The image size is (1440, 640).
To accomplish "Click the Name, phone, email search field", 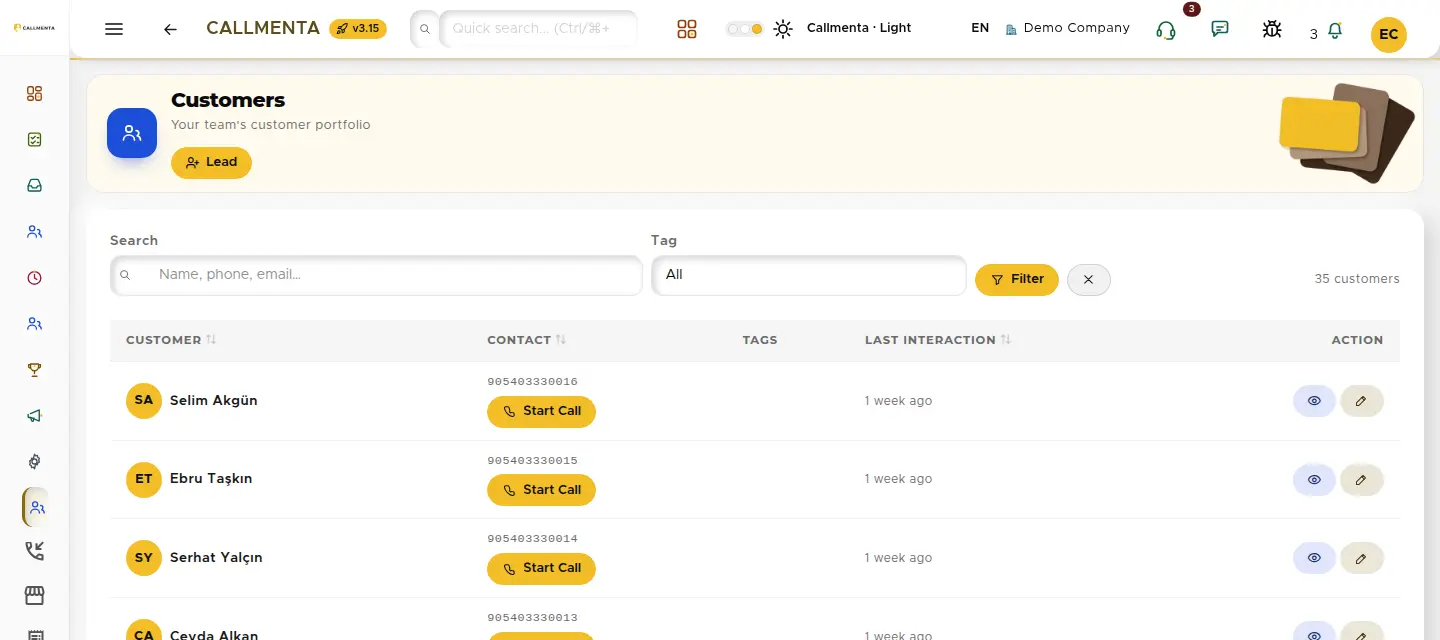I will pos(376,275).
